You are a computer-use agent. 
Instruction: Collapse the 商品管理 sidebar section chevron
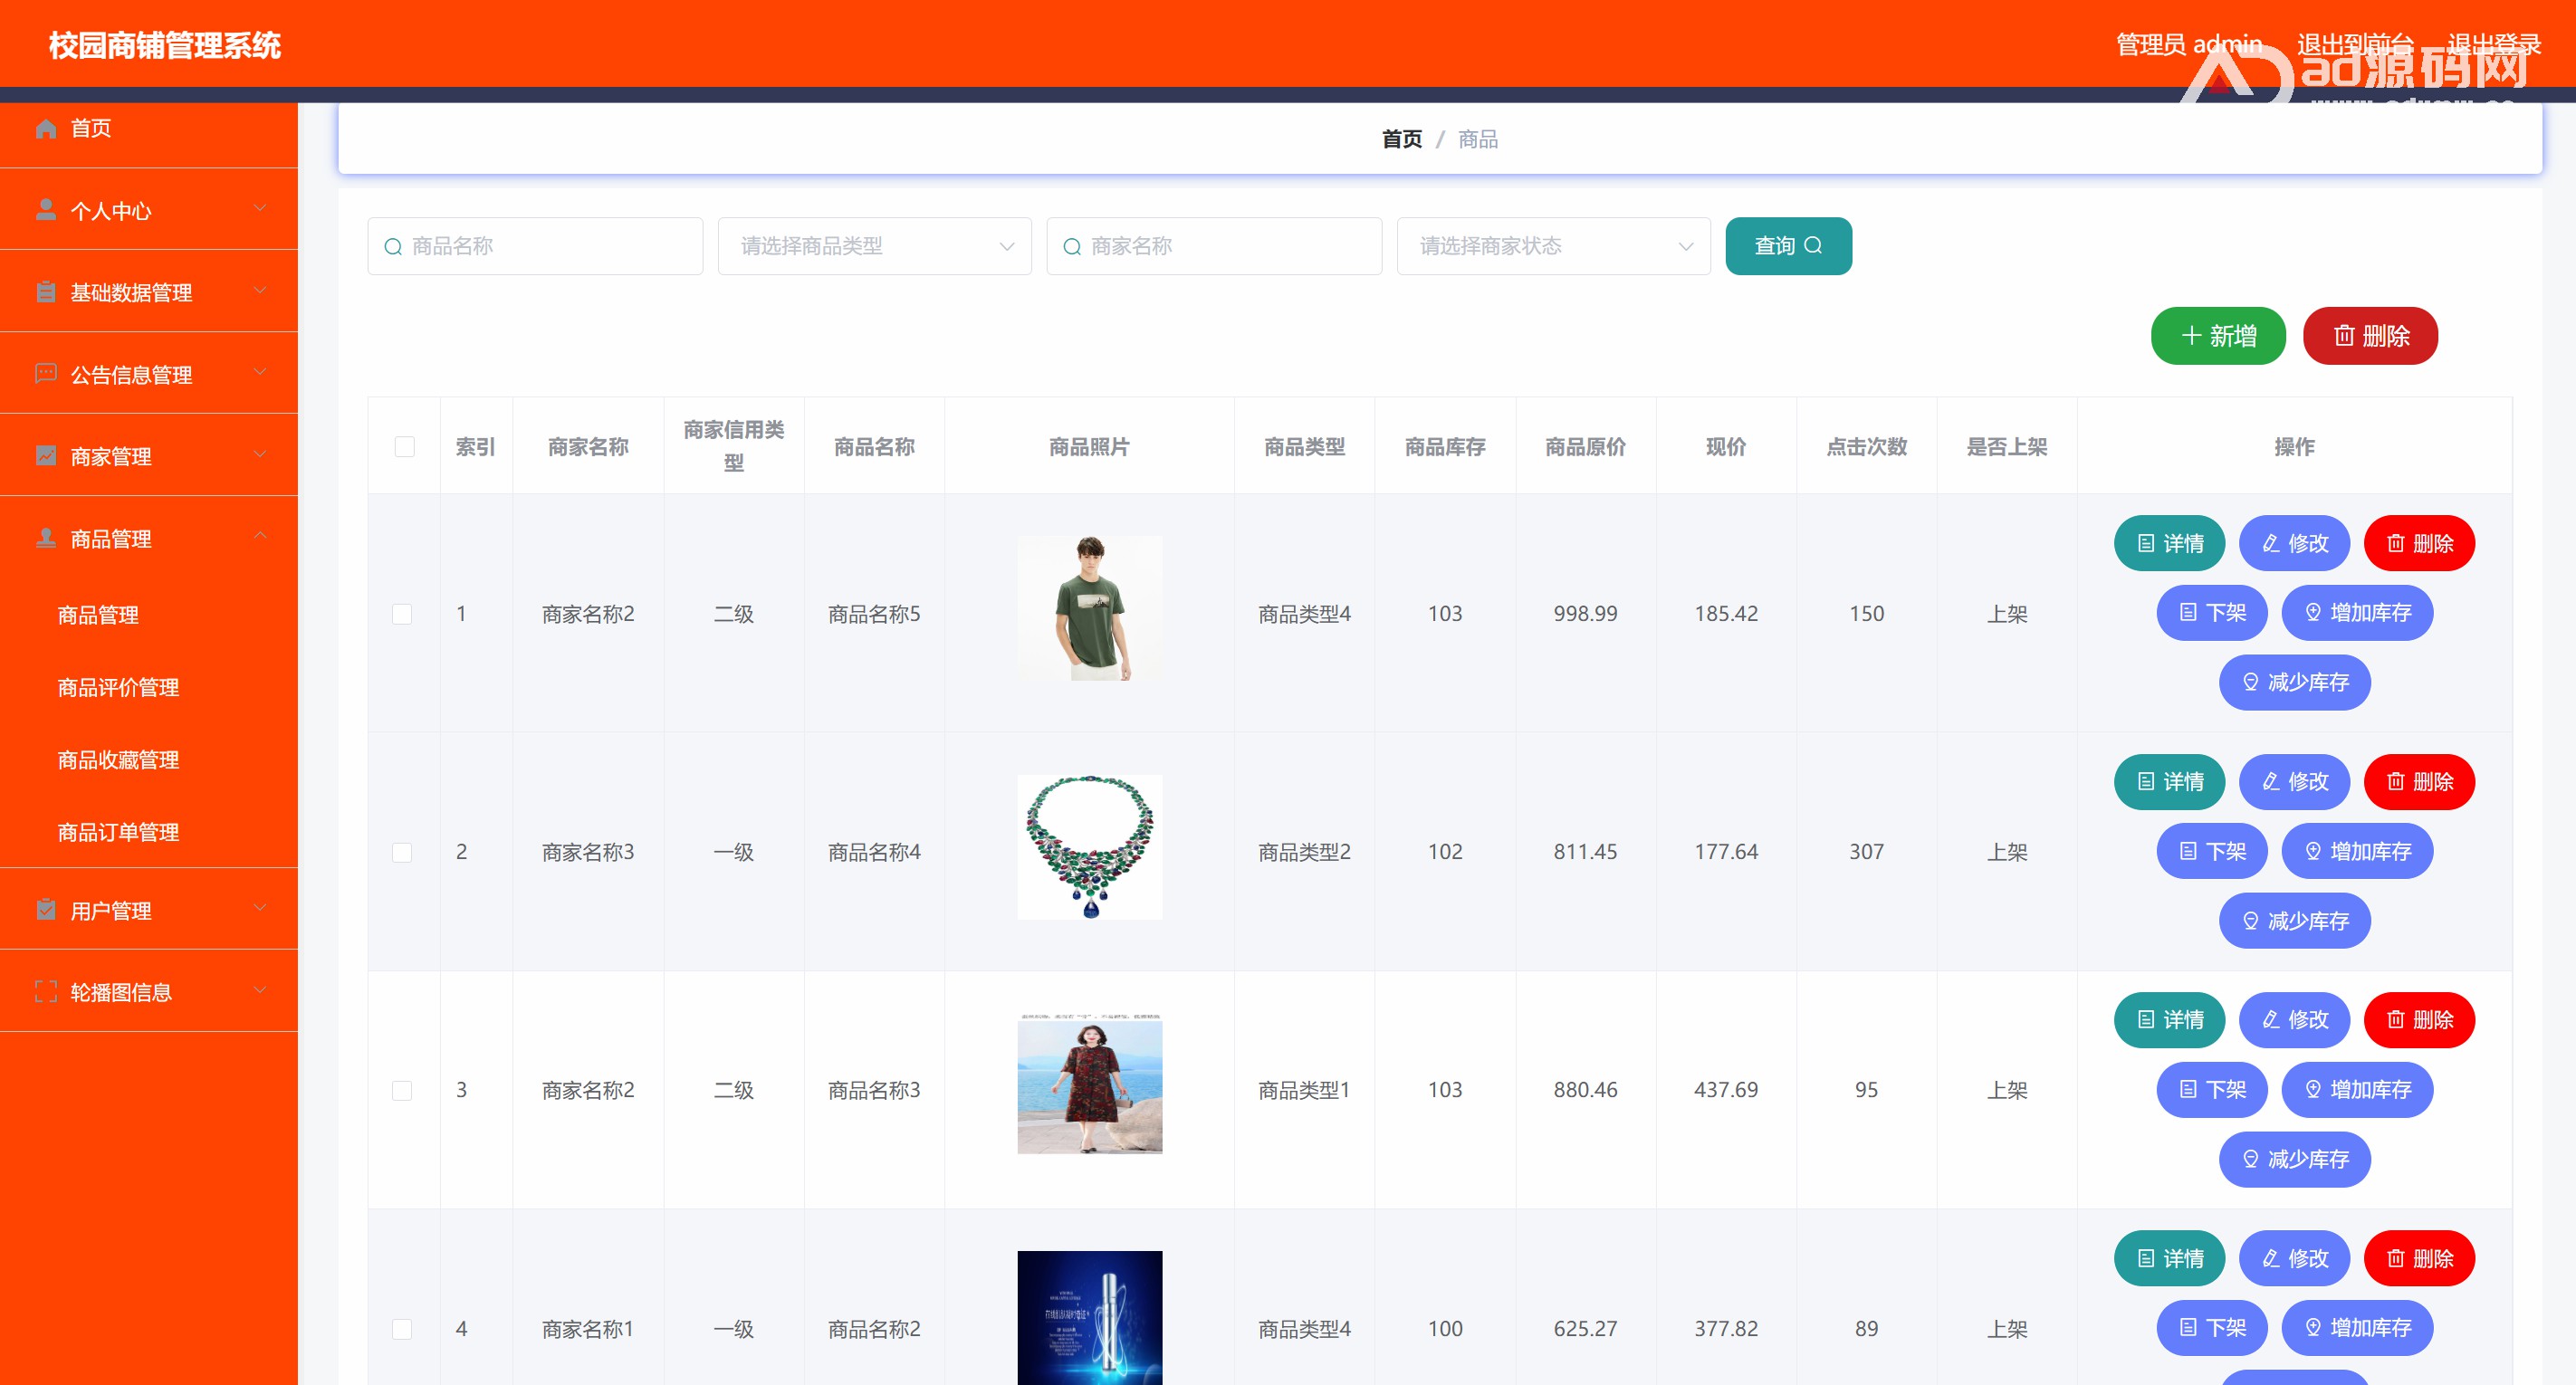pyautogui.click(x=260, y=537)
